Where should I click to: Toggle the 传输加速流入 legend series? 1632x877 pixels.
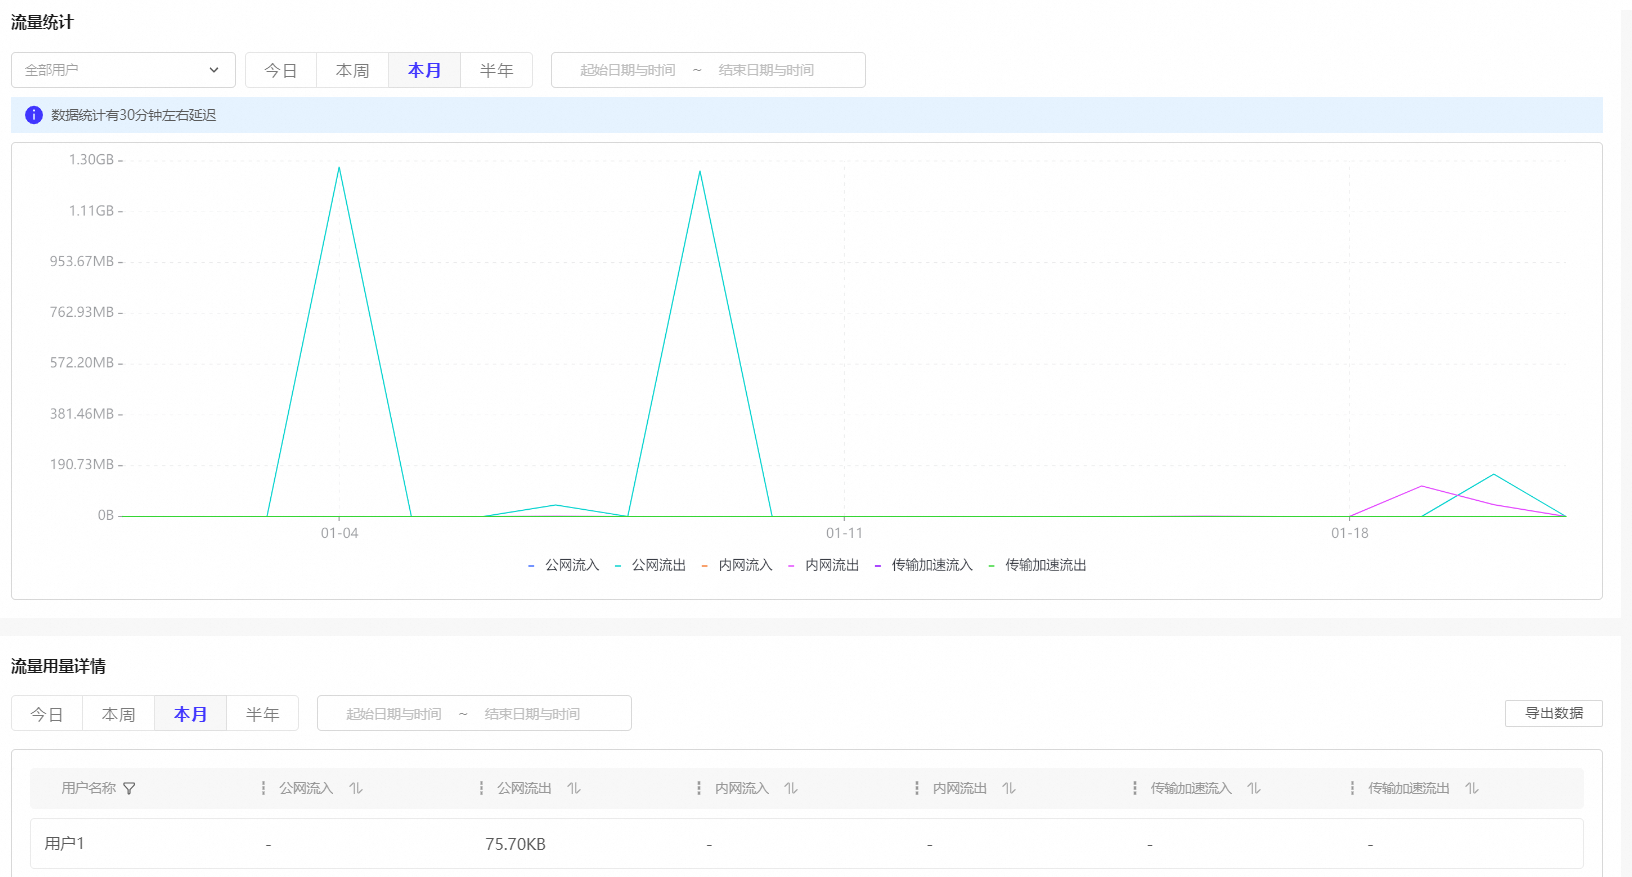pyautogui.click(x=923, y=565)
